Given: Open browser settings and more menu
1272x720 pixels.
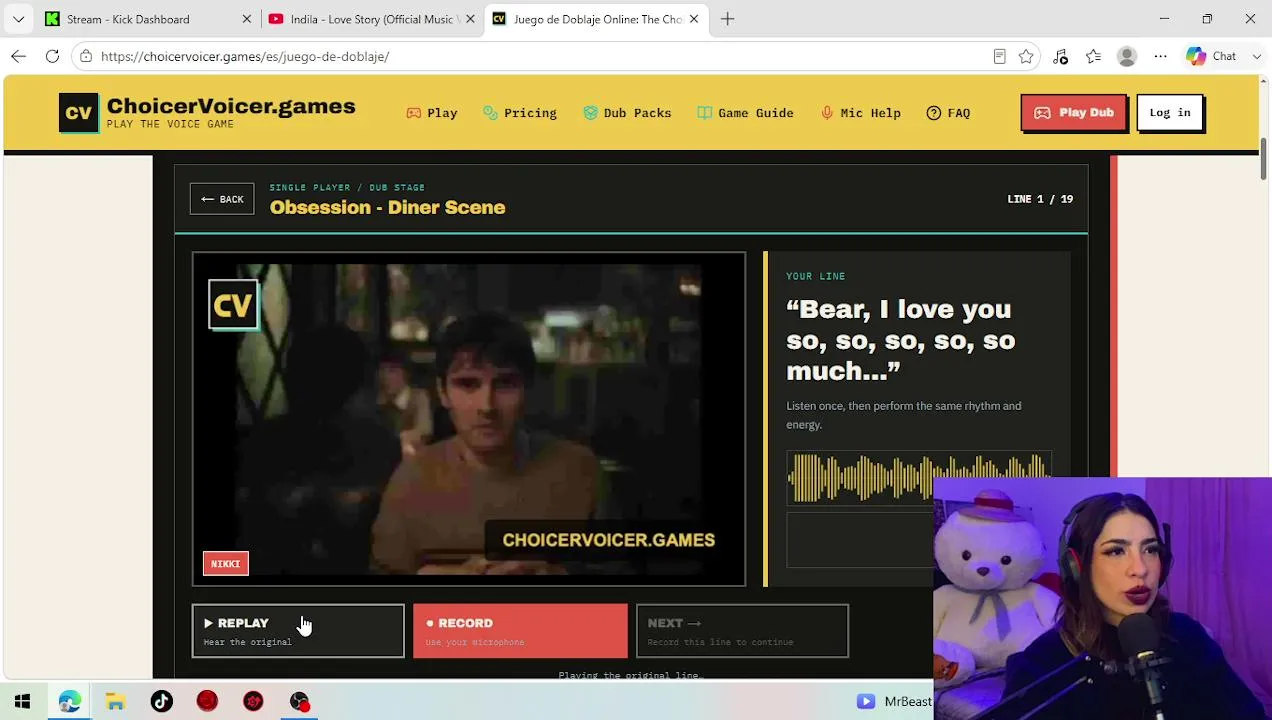Looking at the screenshot, I should click(x=1160, y=56).
